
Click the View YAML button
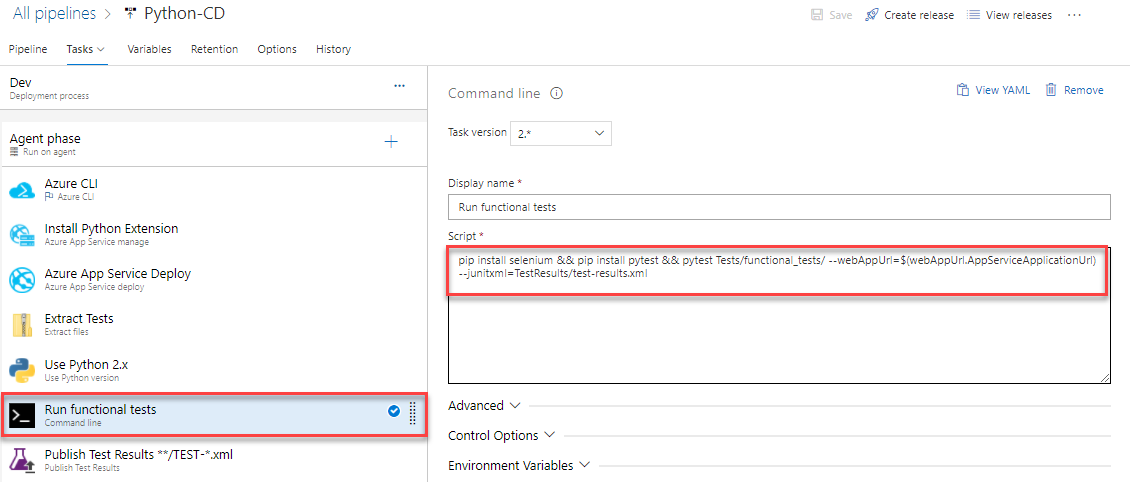tap(993, 90)
